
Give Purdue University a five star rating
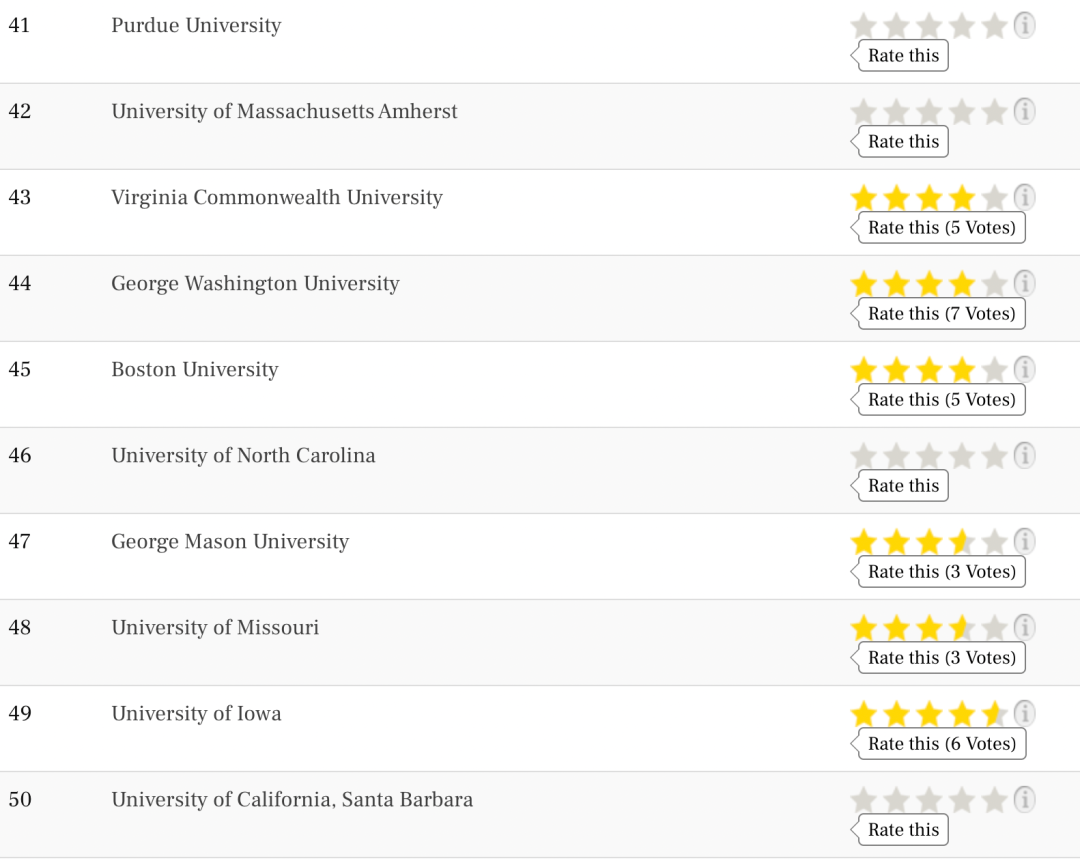[x=993, y=26]
